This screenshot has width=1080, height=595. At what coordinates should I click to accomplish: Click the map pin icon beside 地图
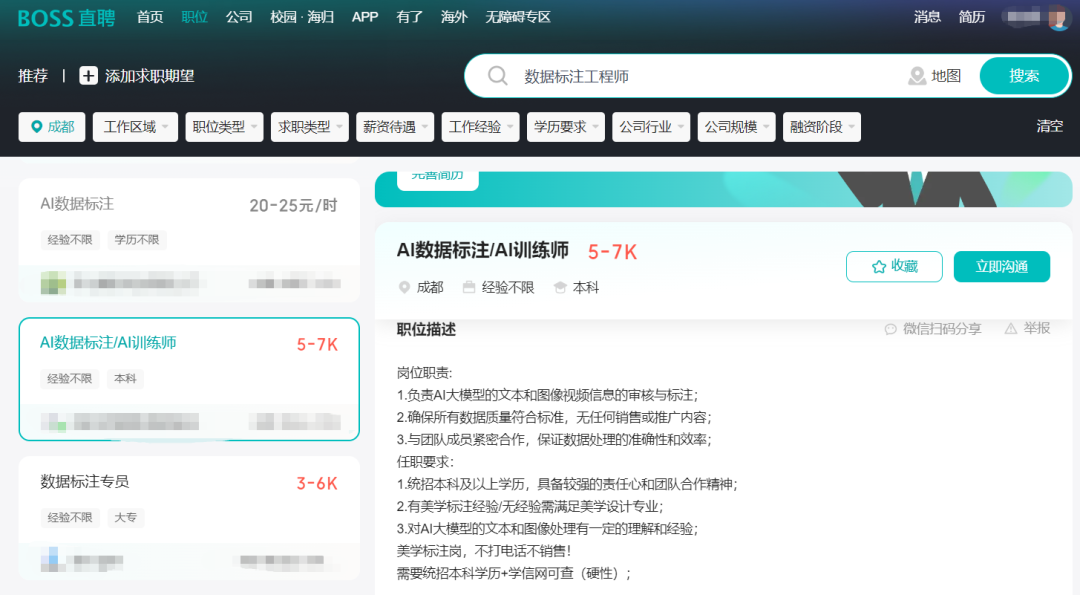pyautogui.click(x=917, y=76)
